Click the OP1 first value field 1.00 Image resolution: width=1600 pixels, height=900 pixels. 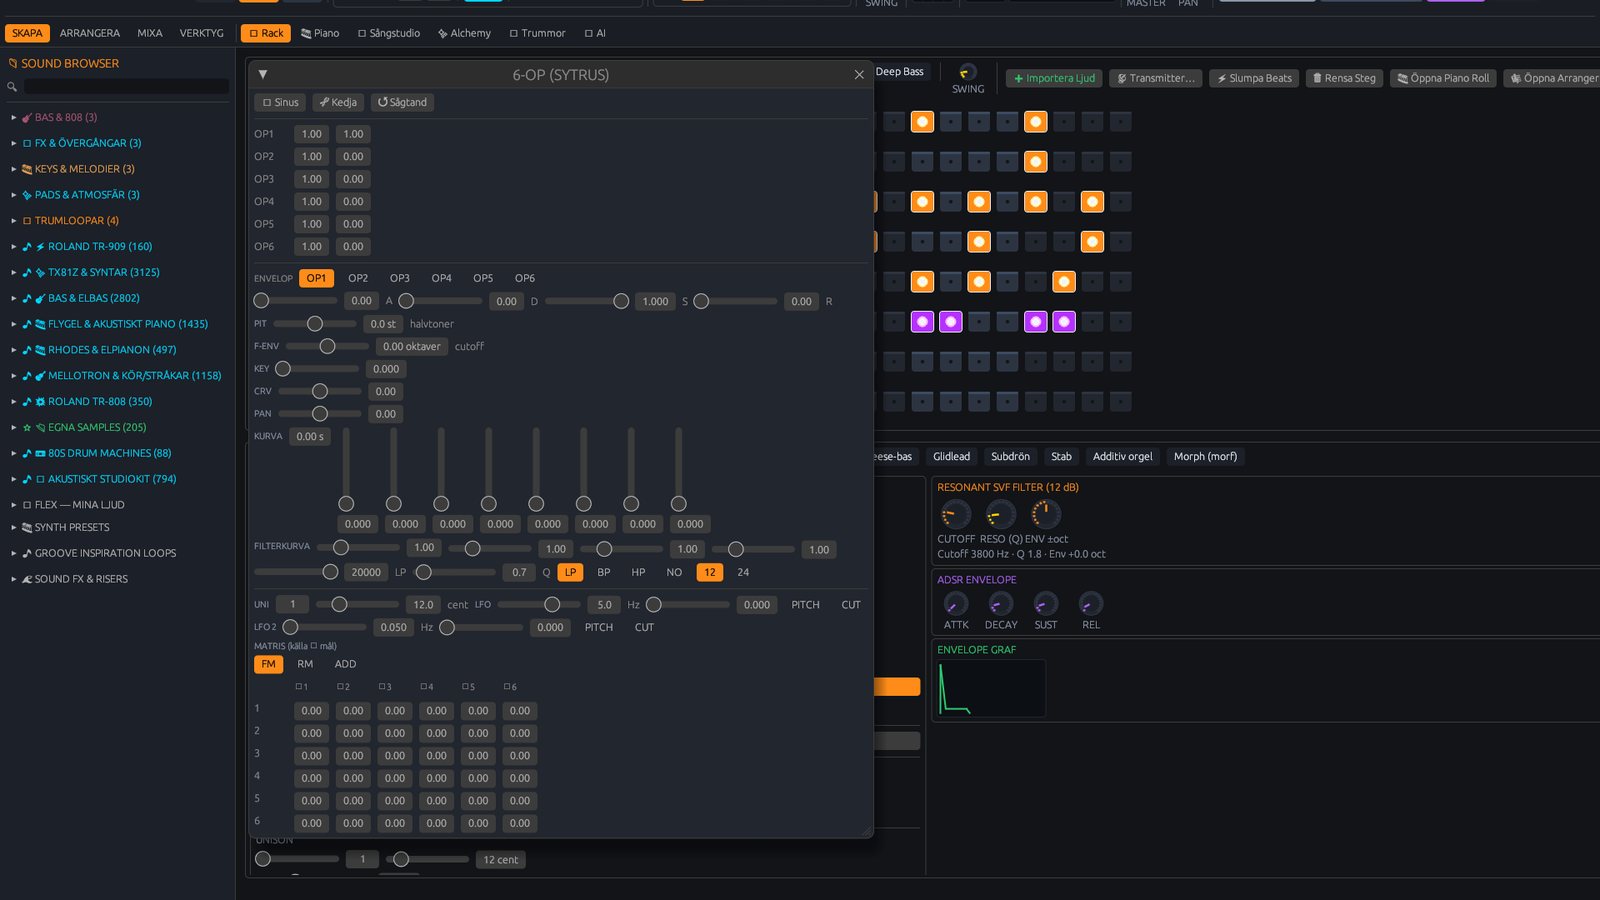(x=312, y=134)
